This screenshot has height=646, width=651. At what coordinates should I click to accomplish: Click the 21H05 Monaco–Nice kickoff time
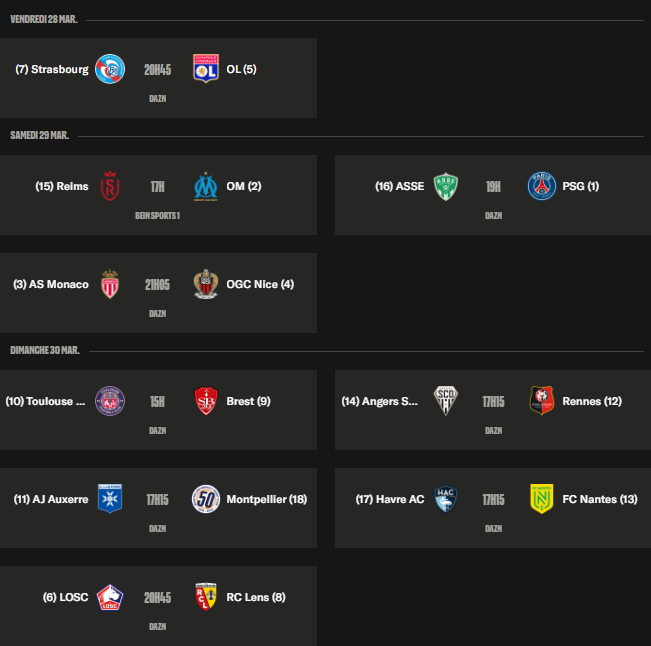157,284
